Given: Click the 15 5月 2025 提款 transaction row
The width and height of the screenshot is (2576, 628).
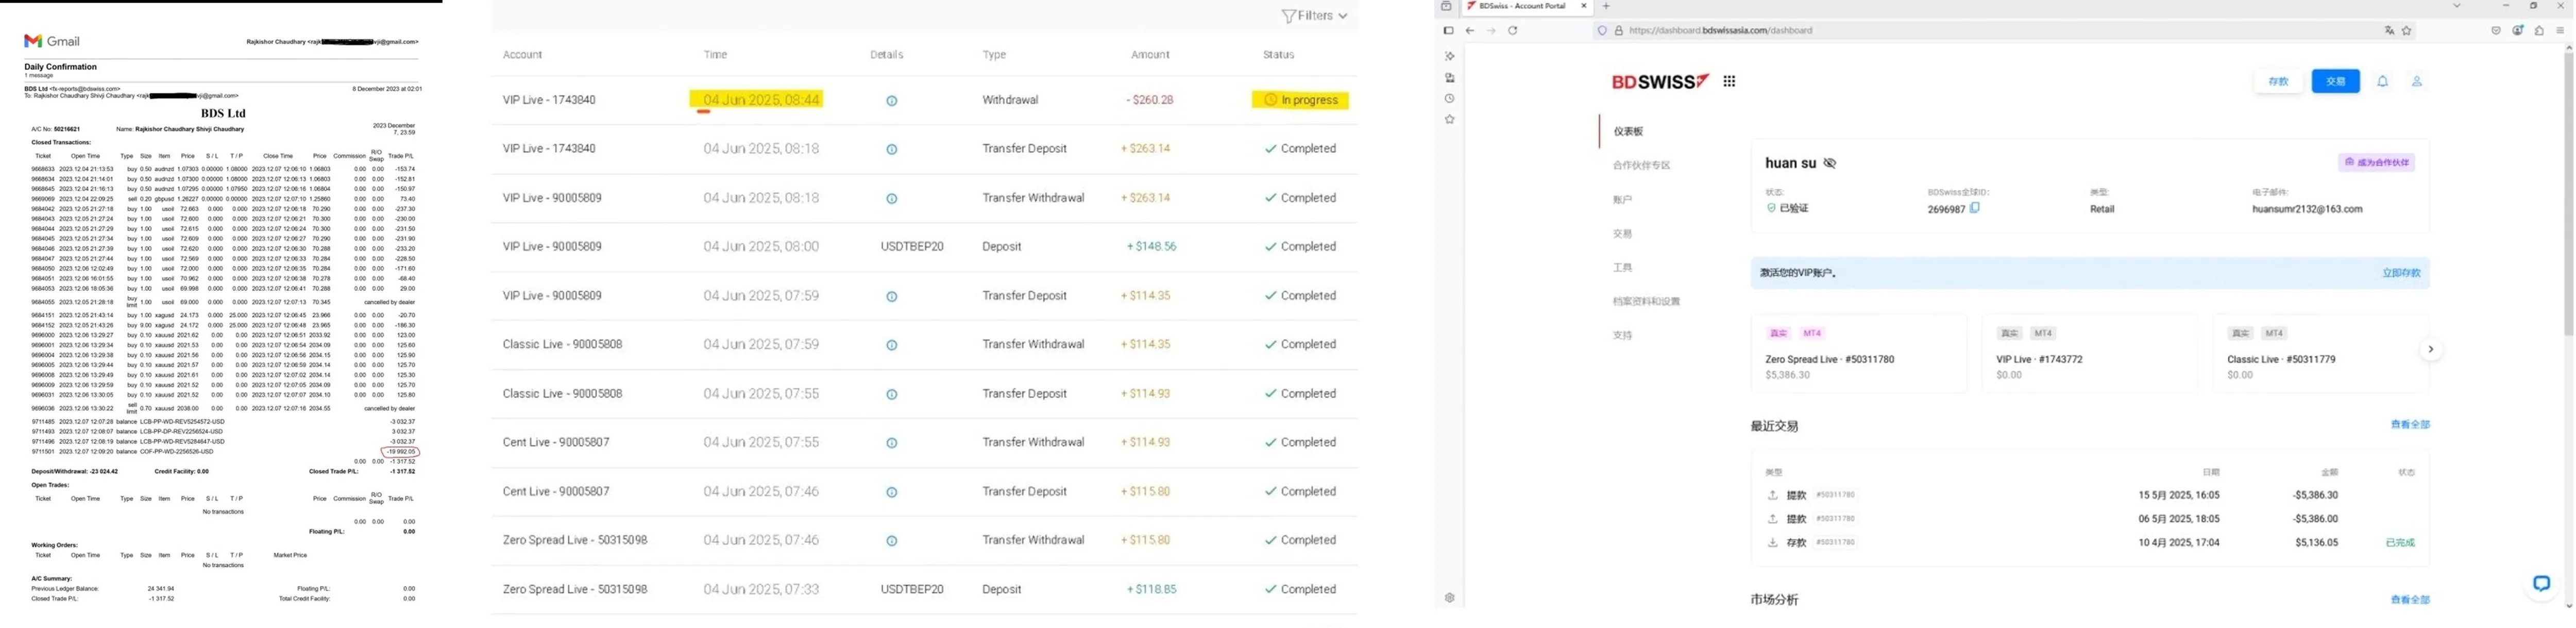Looking at the screenshot, I should pyautogui.click(x=2090, y=495).
